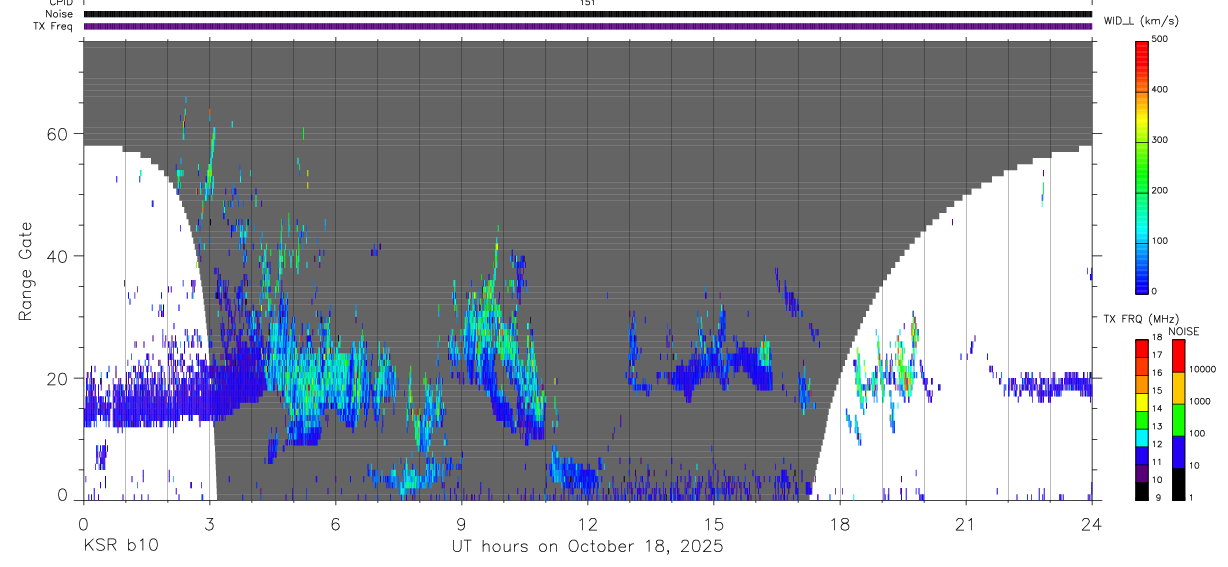Click the 9 tick on UT hours axis
Viewport: 1228px width, 567px height.
[x=461, y=523]
